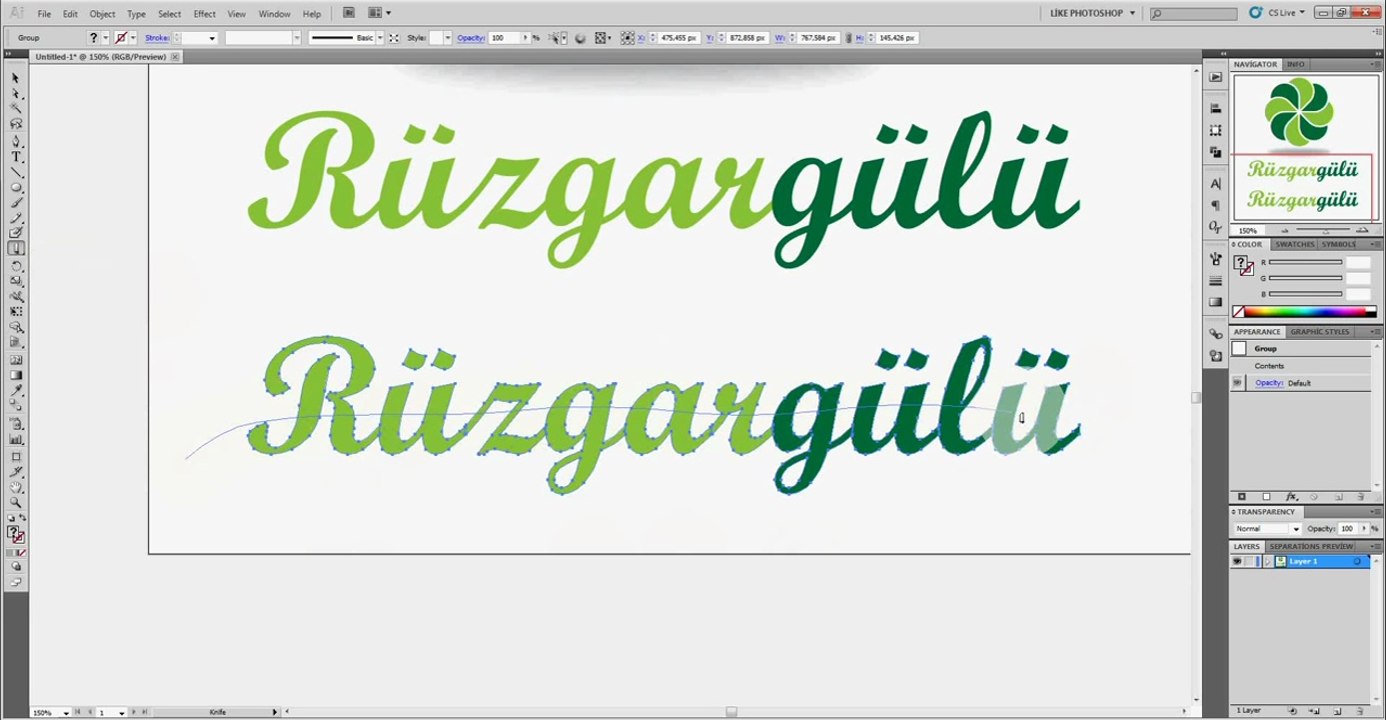Open the Paragraph panel icon in dock
This screenshot has width=1386, height=720.
[x=1215, y=206]
